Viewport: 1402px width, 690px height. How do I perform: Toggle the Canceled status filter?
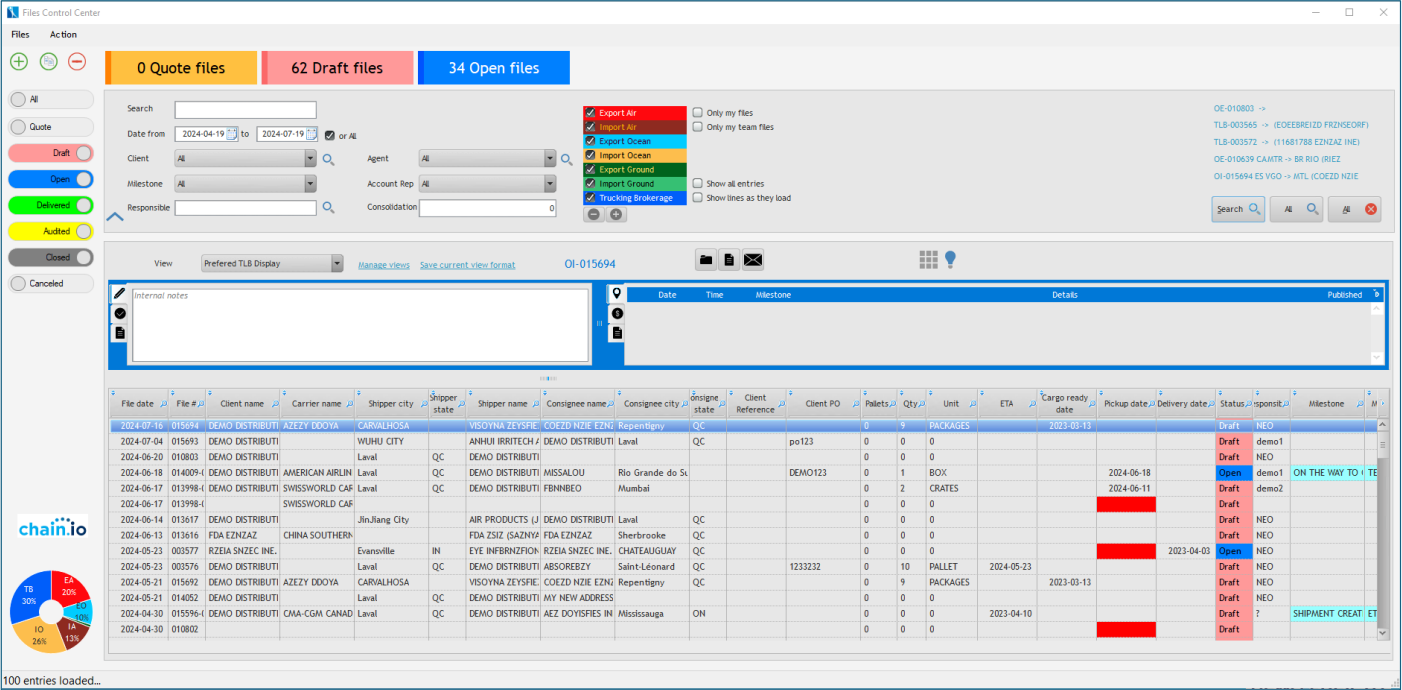coord(51,283)
